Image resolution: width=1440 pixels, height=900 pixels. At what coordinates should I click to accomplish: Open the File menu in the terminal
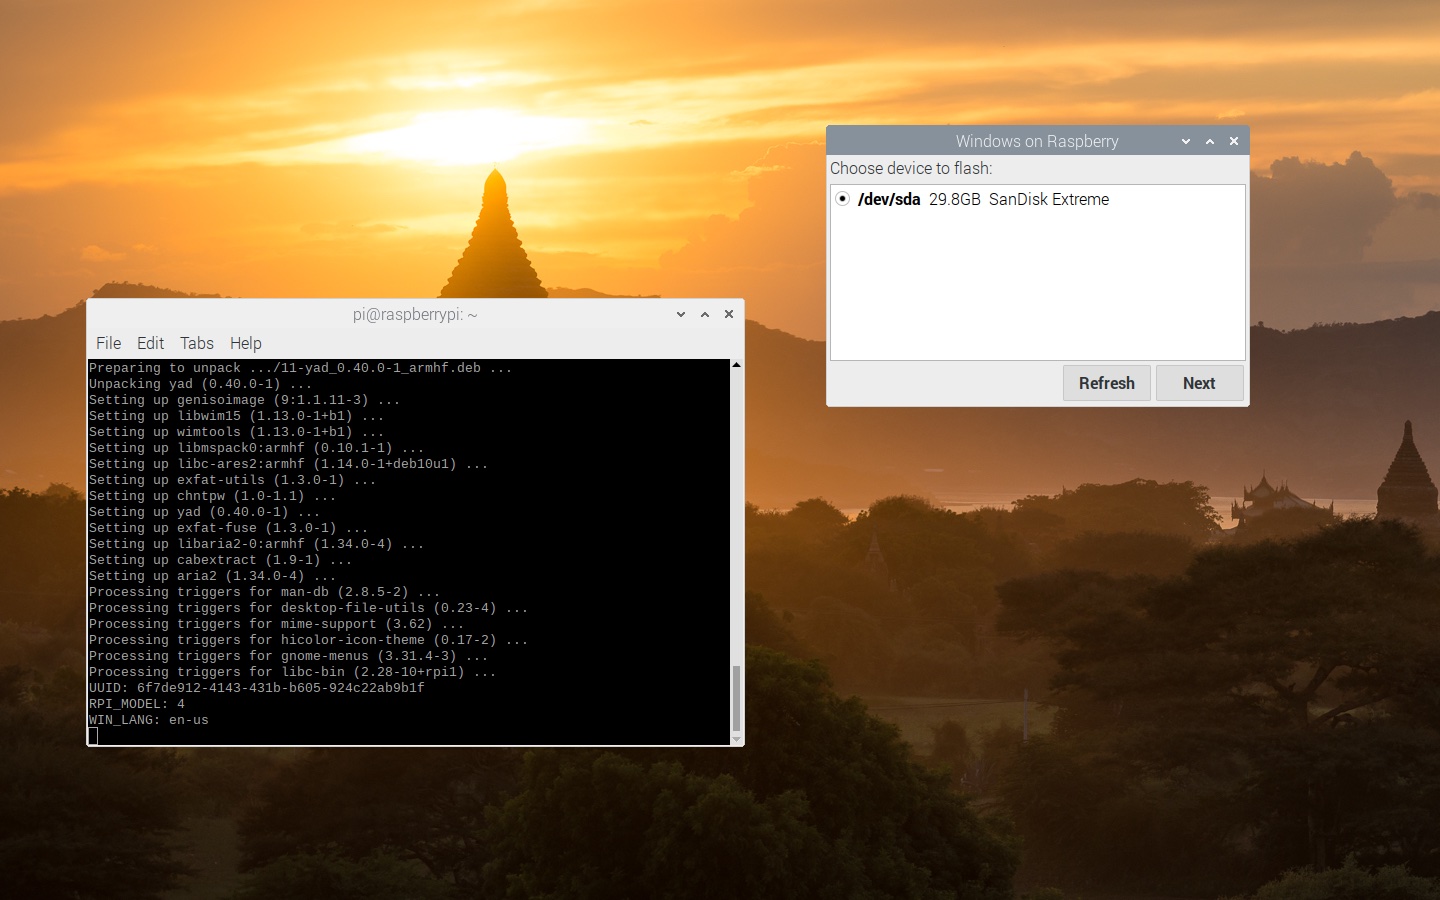pyautogui.click(x=108, y=343)
